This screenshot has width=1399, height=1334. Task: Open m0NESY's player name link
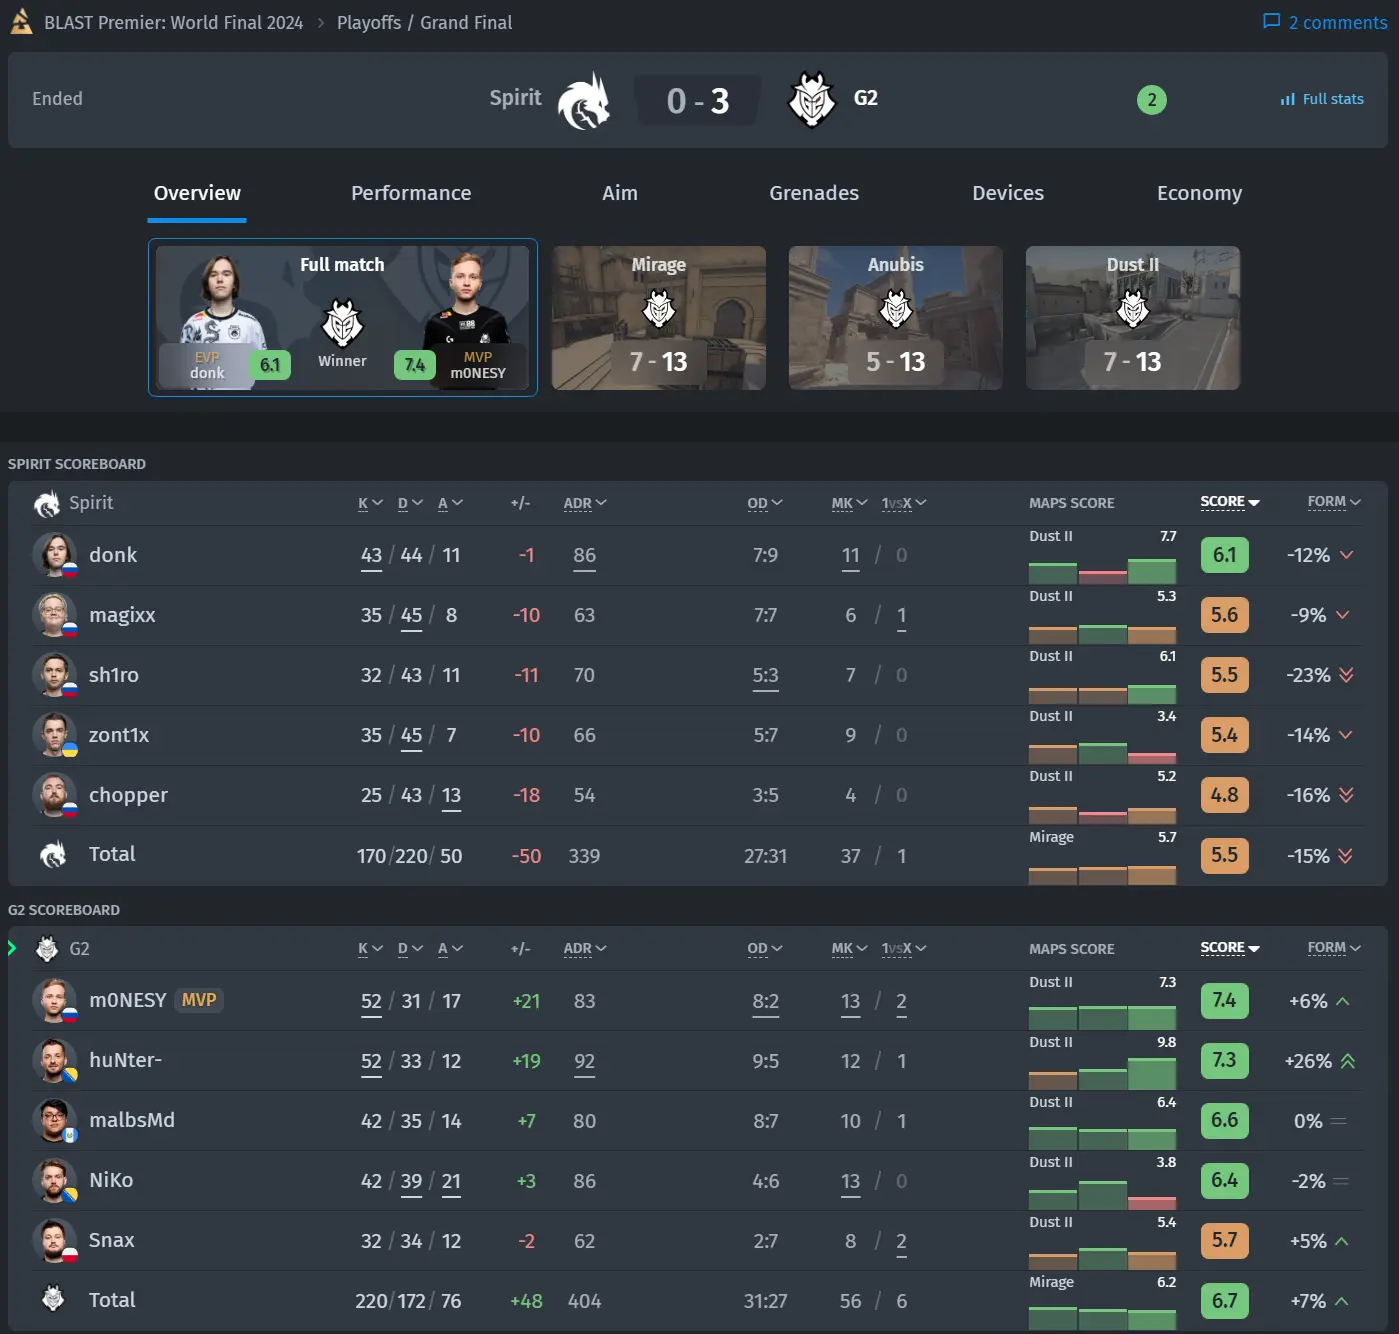point(128,1000)
